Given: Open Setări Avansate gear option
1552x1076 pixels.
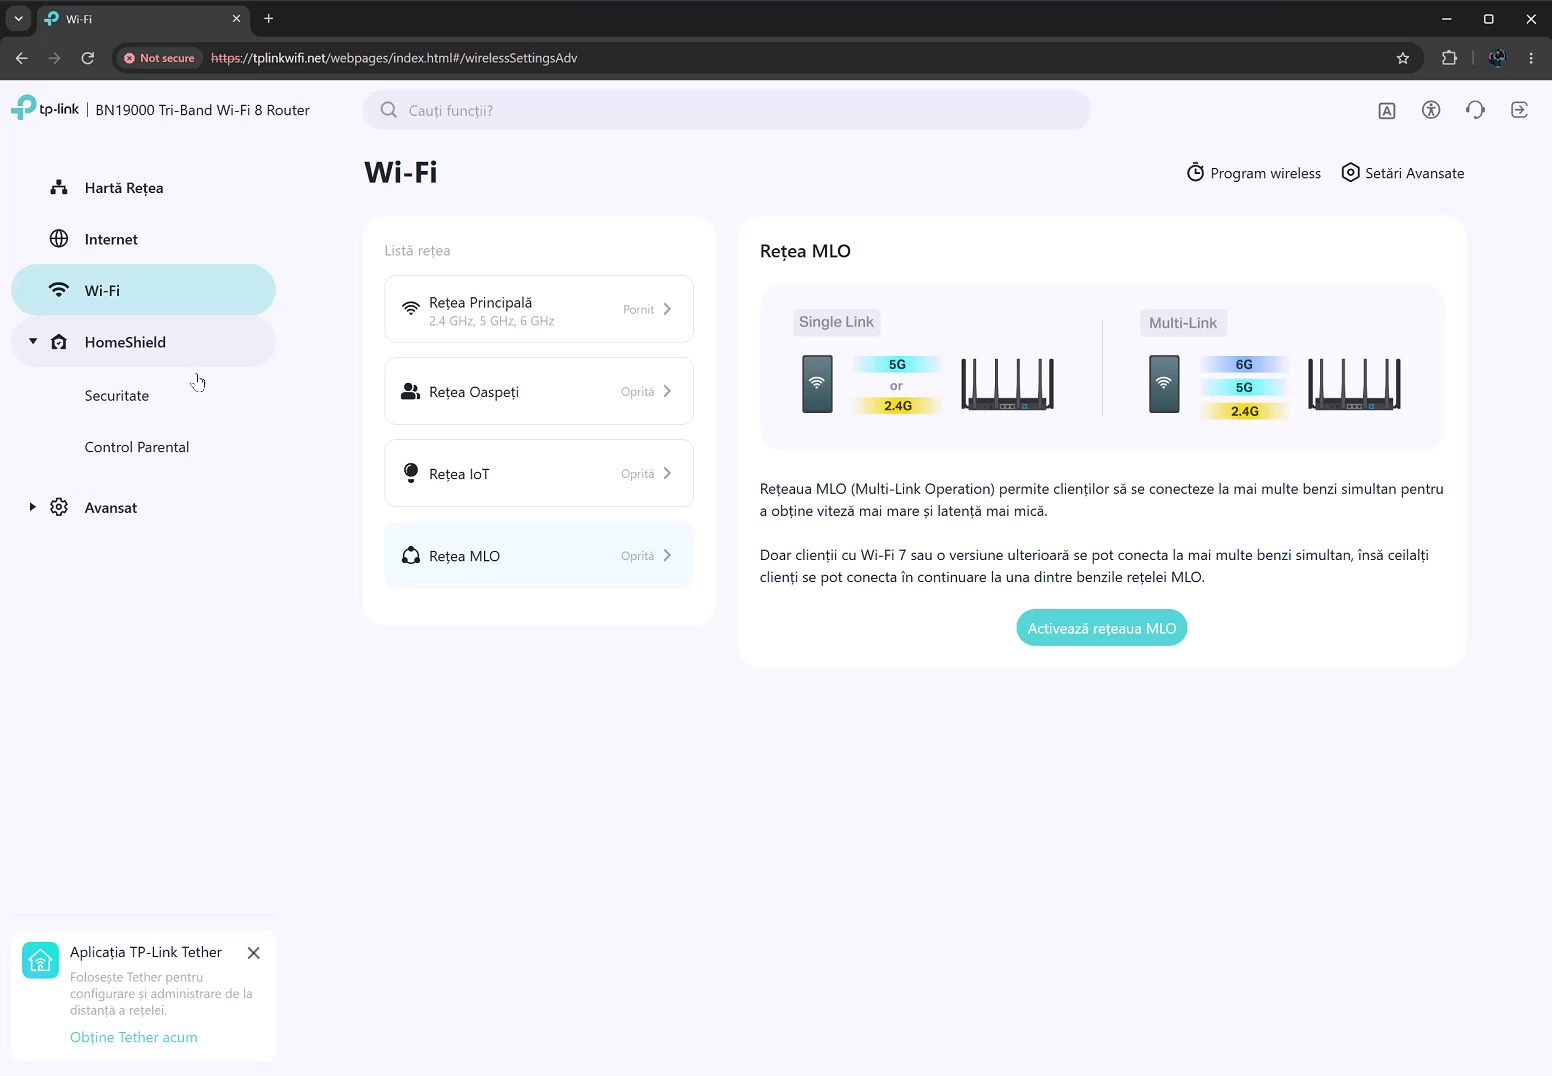Looking at the screenshot, I should point(1402,173).
